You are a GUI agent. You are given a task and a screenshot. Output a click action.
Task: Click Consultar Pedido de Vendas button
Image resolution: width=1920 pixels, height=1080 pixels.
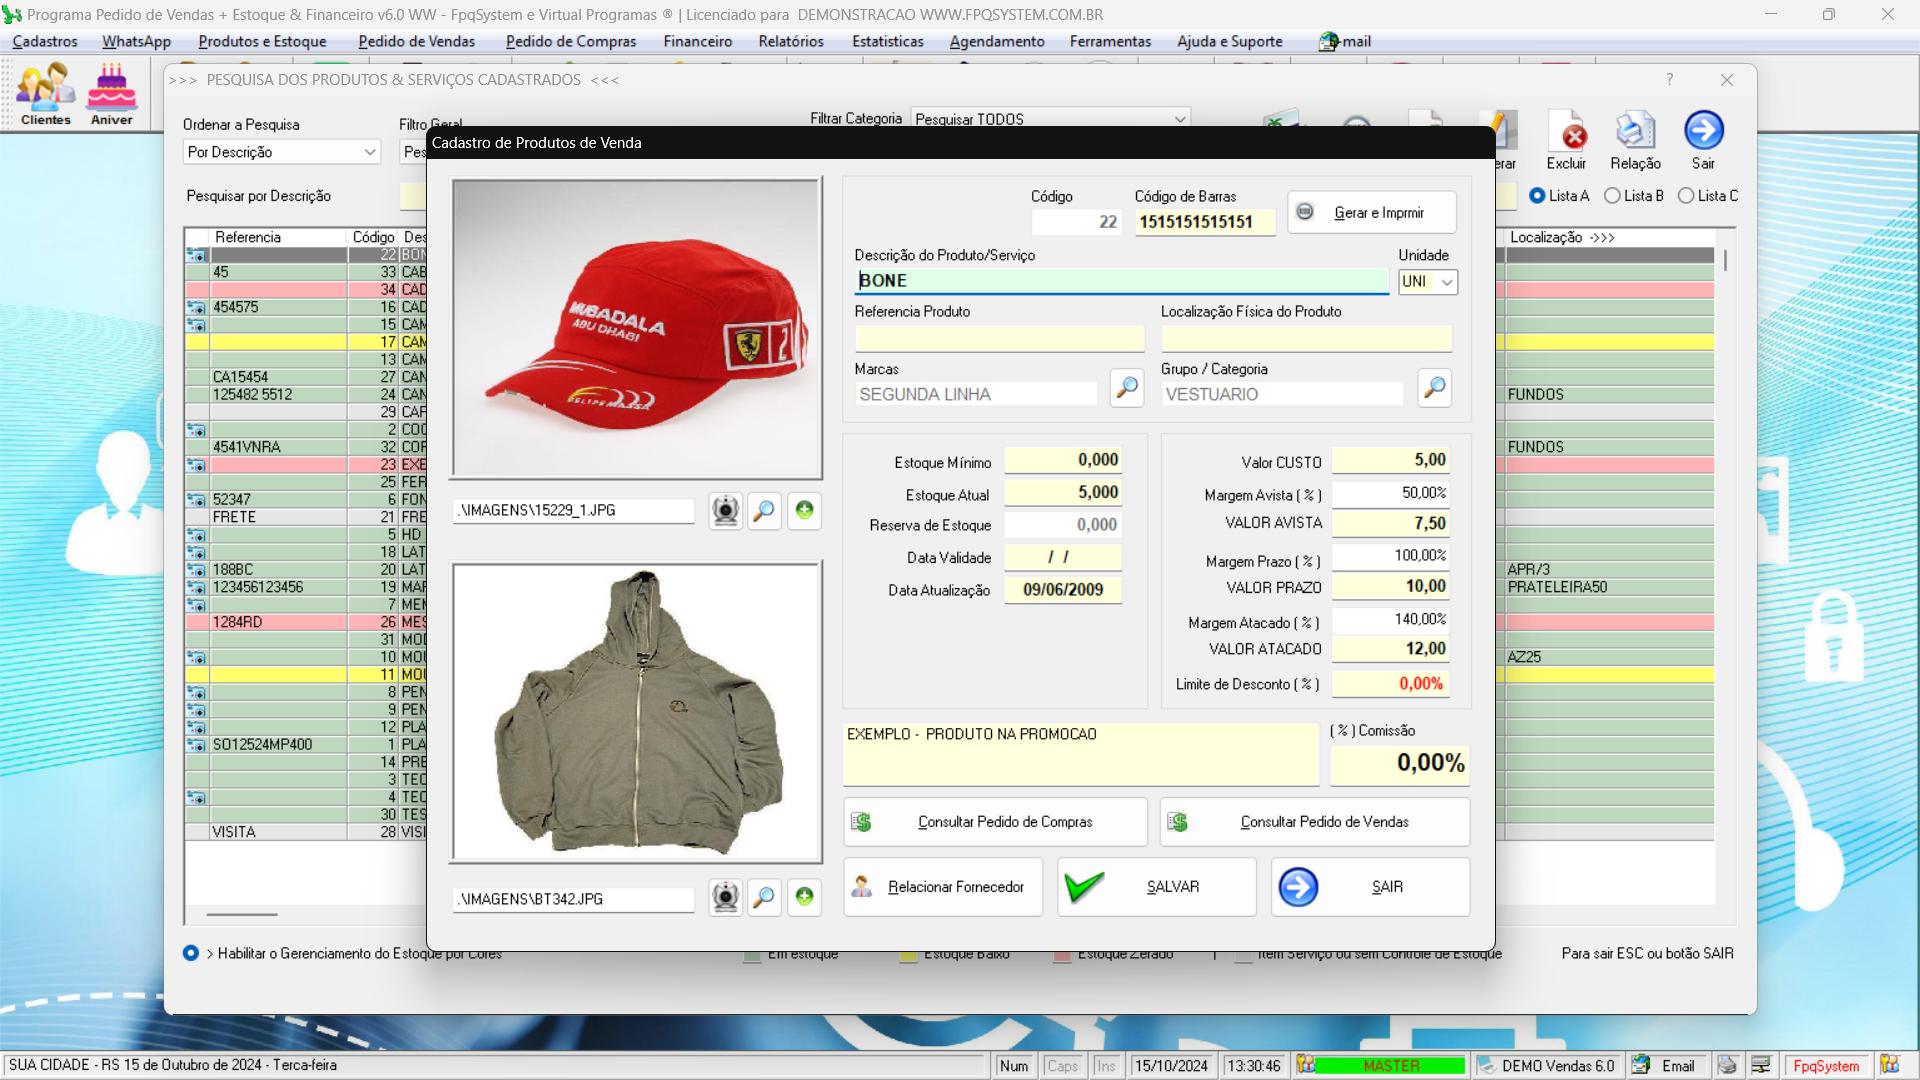(1314, 822)
